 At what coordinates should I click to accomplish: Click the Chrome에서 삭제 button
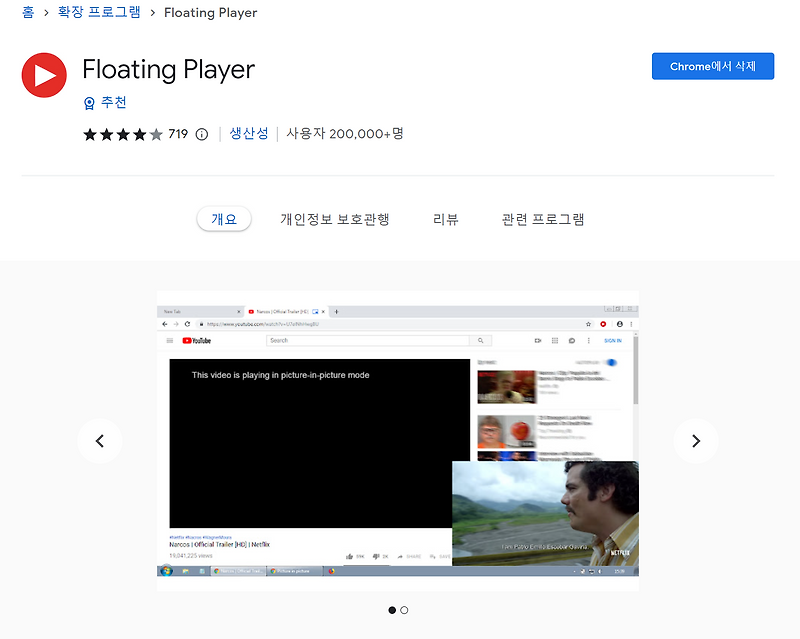pyautogui.click(x=713, y=65)
